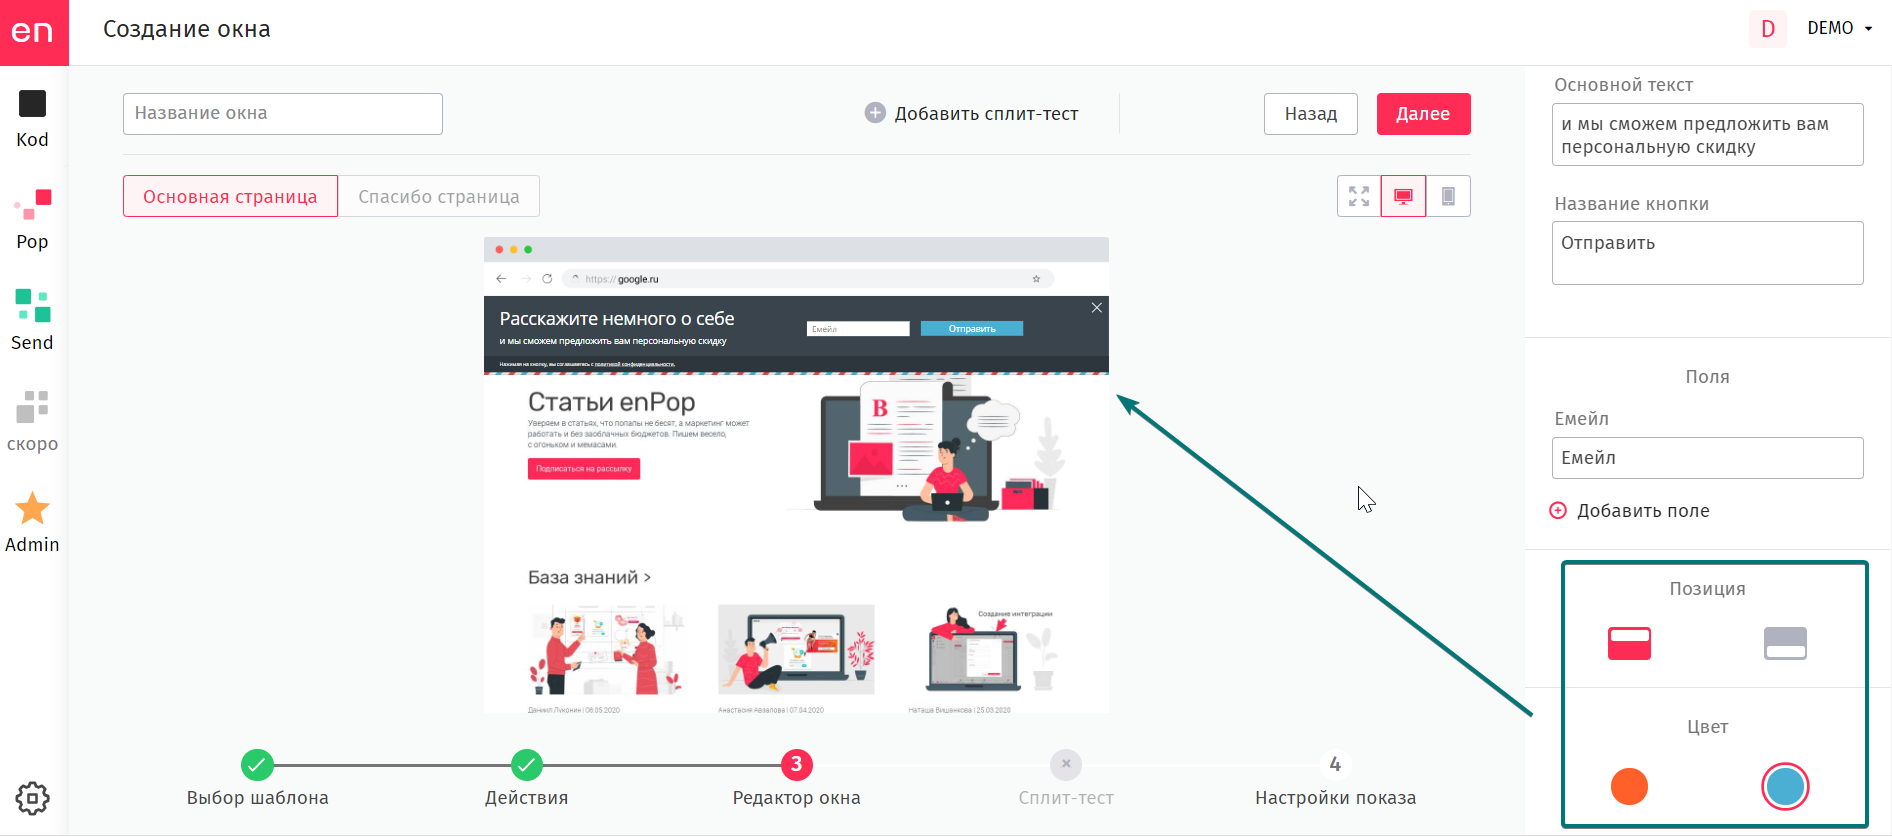Select bottom window position
The image size is (1892, 837).
pyautogui.click(x=1785, y=643)
